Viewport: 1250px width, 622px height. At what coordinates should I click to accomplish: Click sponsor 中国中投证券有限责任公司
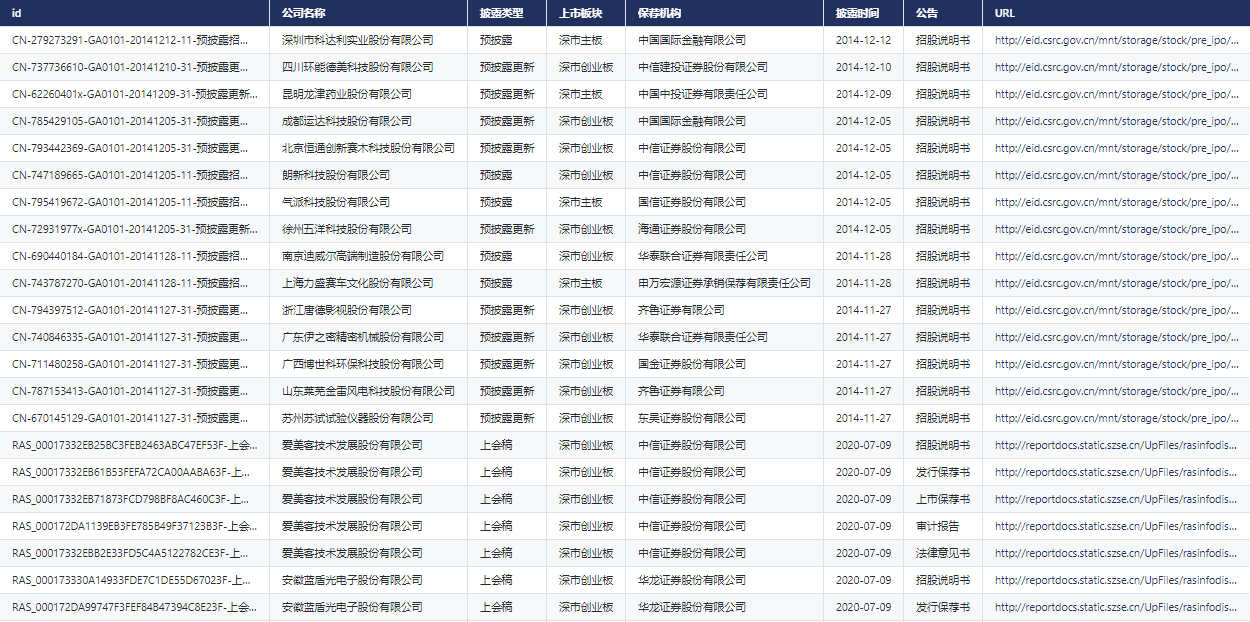pos(703,94)
